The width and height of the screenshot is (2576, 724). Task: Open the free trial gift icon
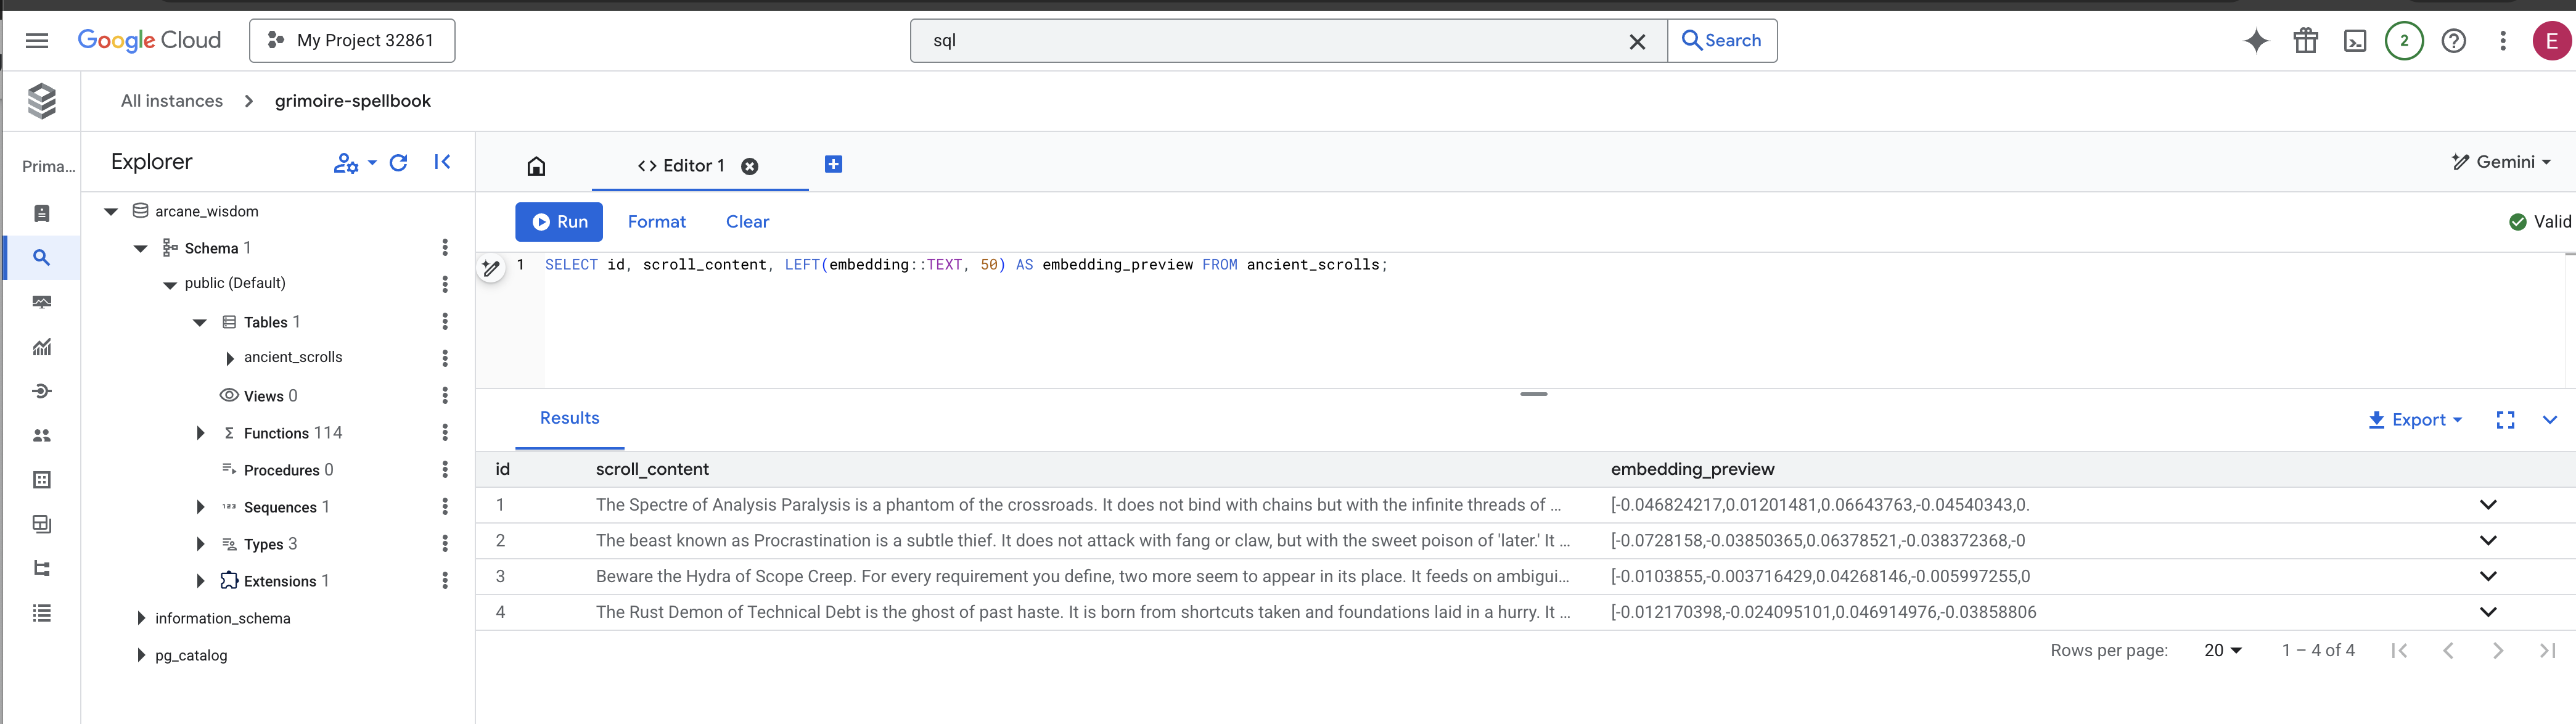(x=2305, y=41)
